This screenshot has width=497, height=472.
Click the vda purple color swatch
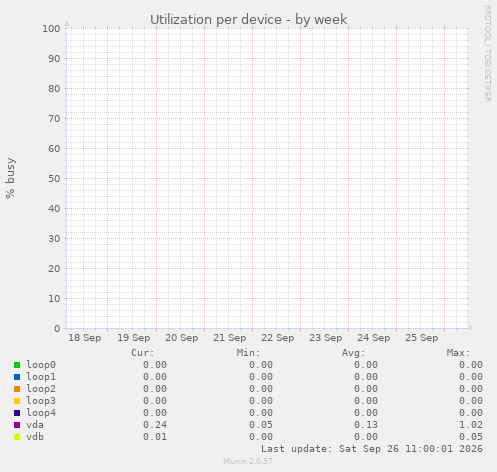[x=17, y=425]
